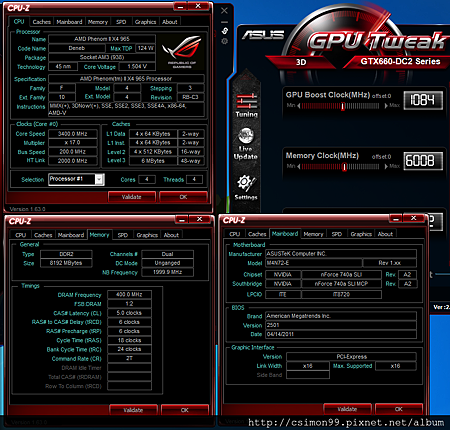Click the LPCIO value IT8720
The width and height of the screenshot is (450, 430).
[x=341, y=295]
